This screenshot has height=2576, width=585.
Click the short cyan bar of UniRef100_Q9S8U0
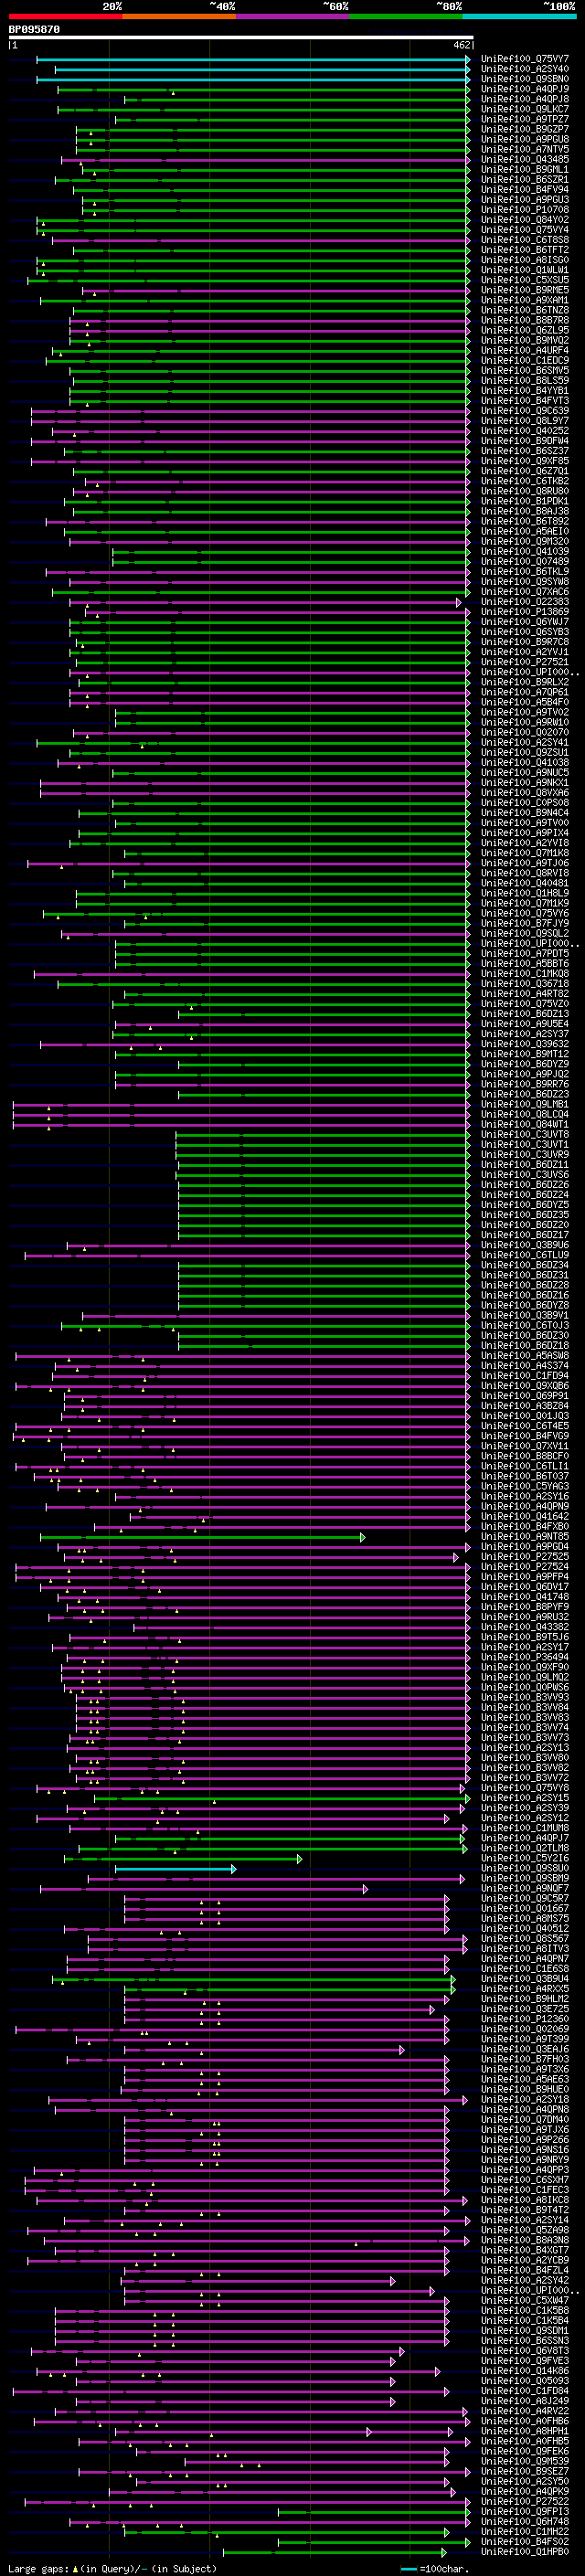coord(175,1869)
